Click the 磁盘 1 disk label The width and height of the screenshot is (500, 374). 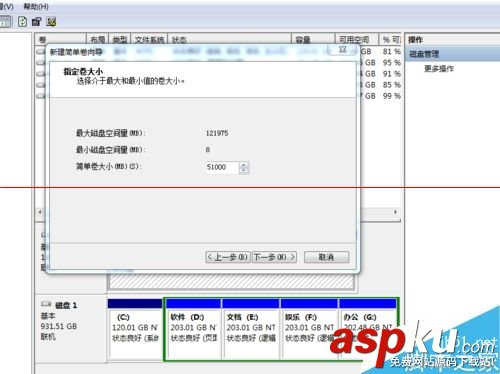[x=66, y=305]
